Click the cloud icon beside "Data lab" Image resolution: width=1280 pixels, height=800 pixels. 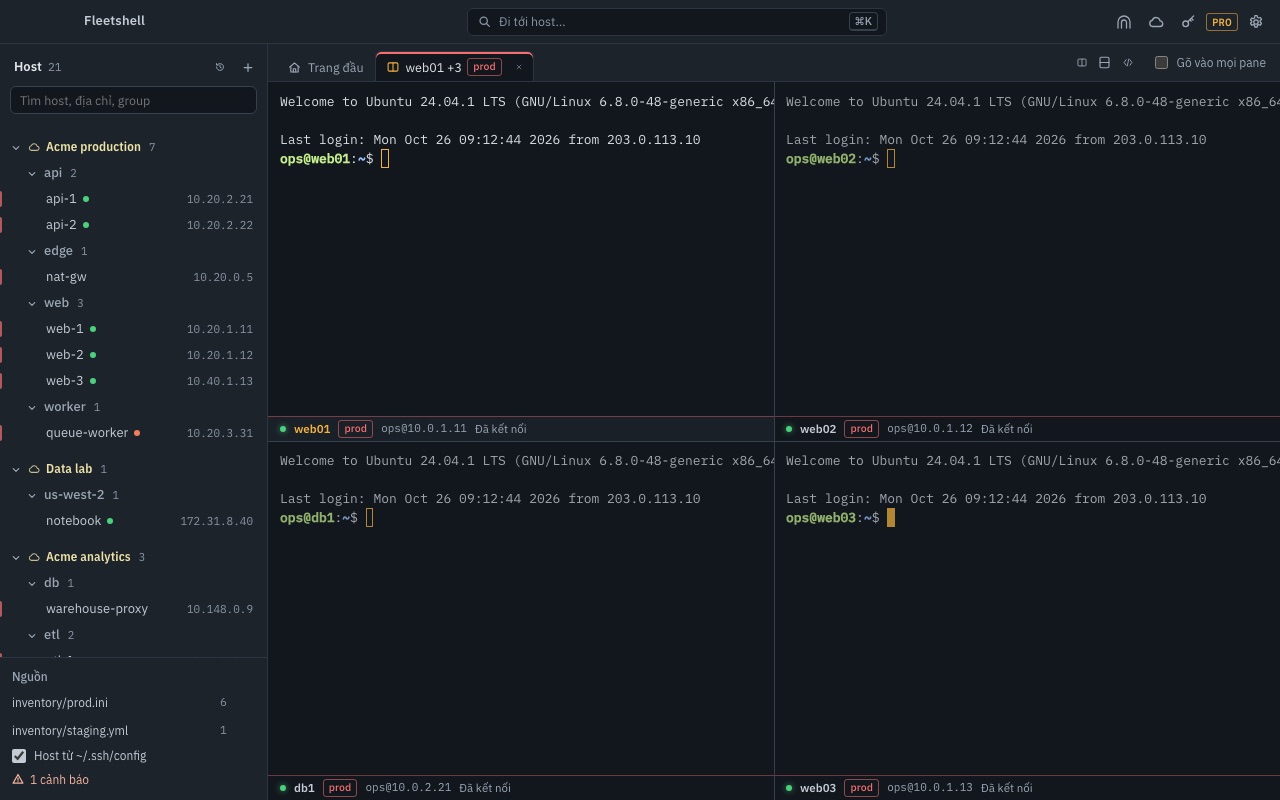34,469
